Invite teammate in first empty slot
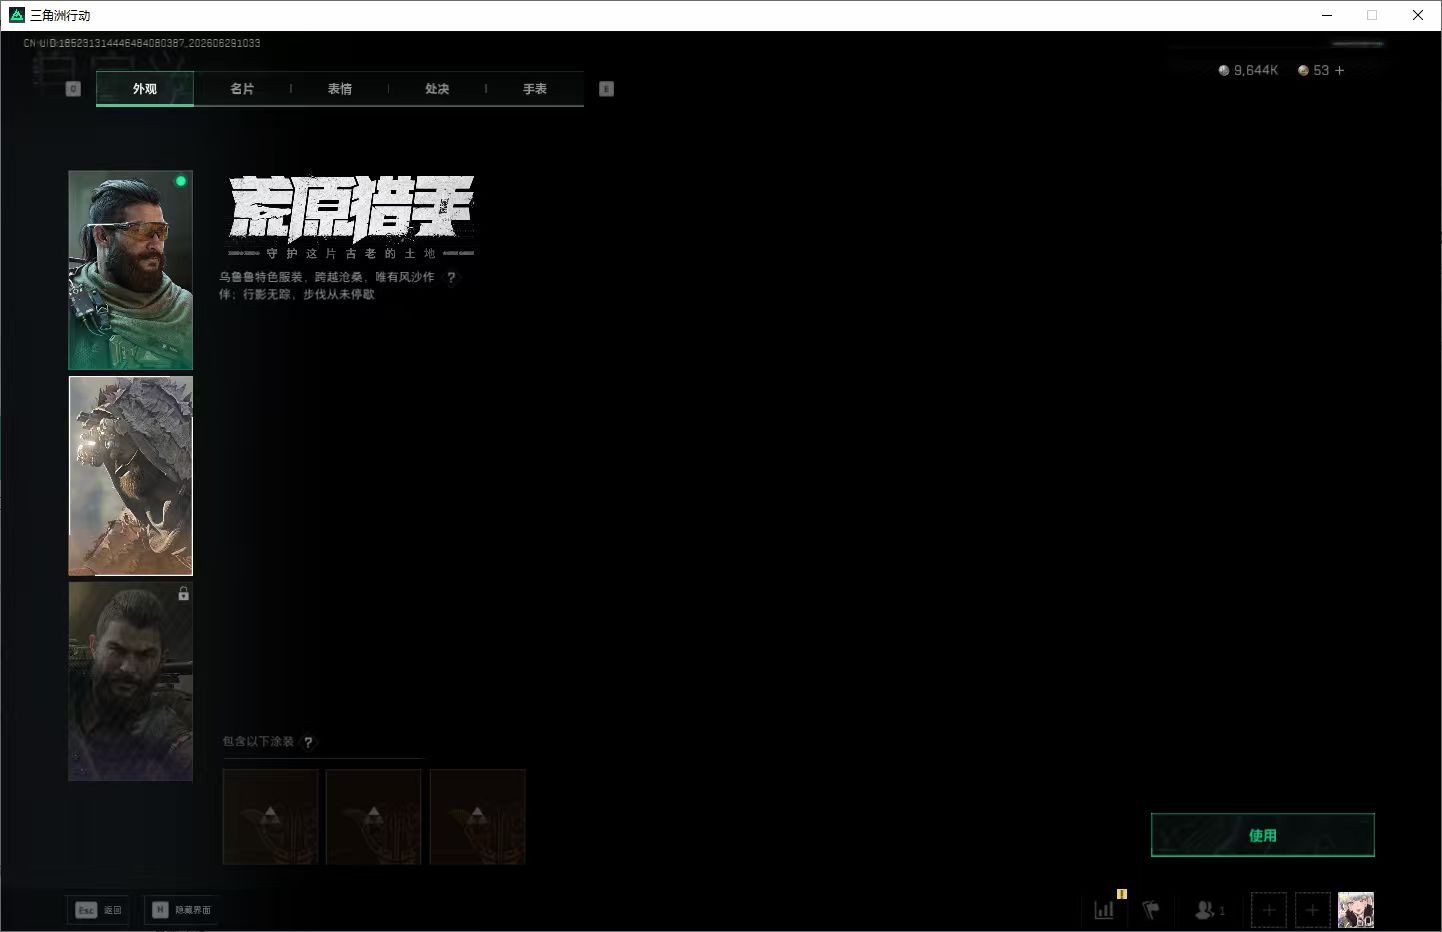Viewport: 1442px width, 932px height. pyautogui.click(x=1269, y=910)
